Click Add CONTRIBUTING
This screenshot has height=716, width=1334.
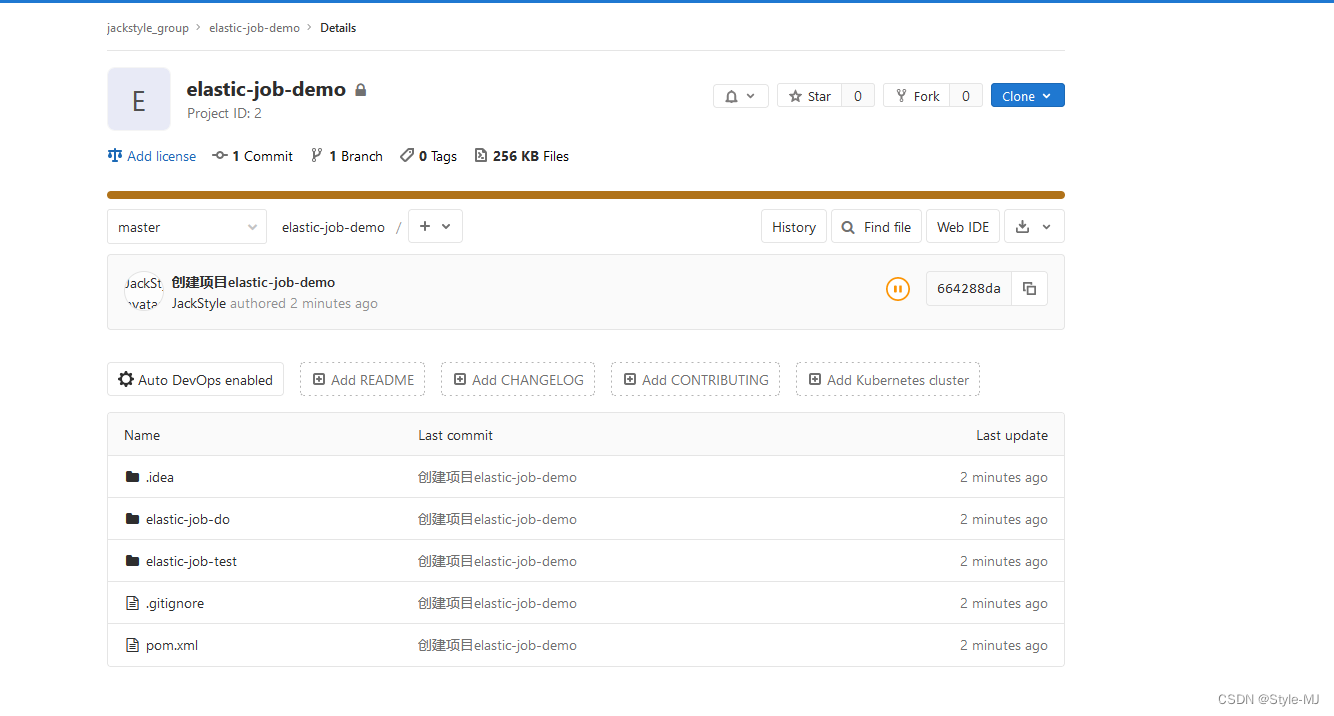696,380
